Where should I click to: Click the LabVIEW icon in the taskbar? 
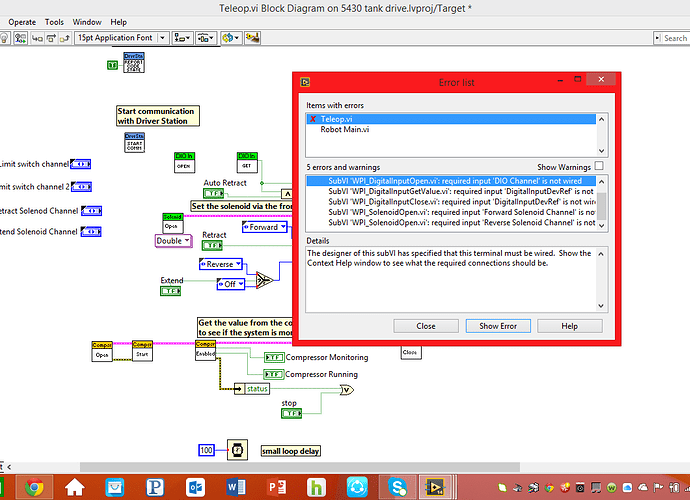click(435, 487)
